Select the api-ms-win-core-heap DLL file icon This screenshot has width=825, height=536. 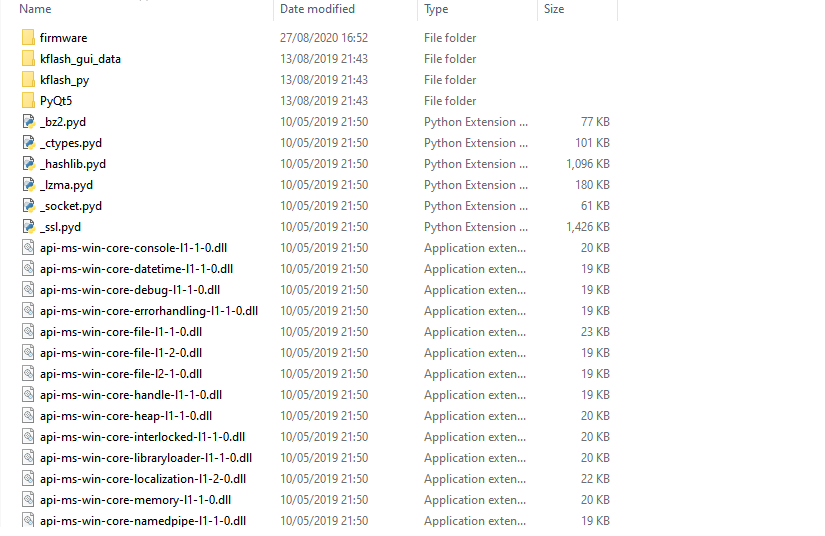pyautogui.click(x=28, y=416)
